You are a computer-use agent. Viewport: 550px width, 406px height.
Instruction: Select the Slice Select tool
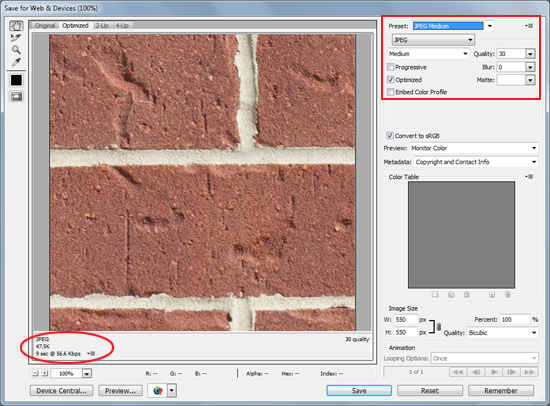[x=16, y=38]
